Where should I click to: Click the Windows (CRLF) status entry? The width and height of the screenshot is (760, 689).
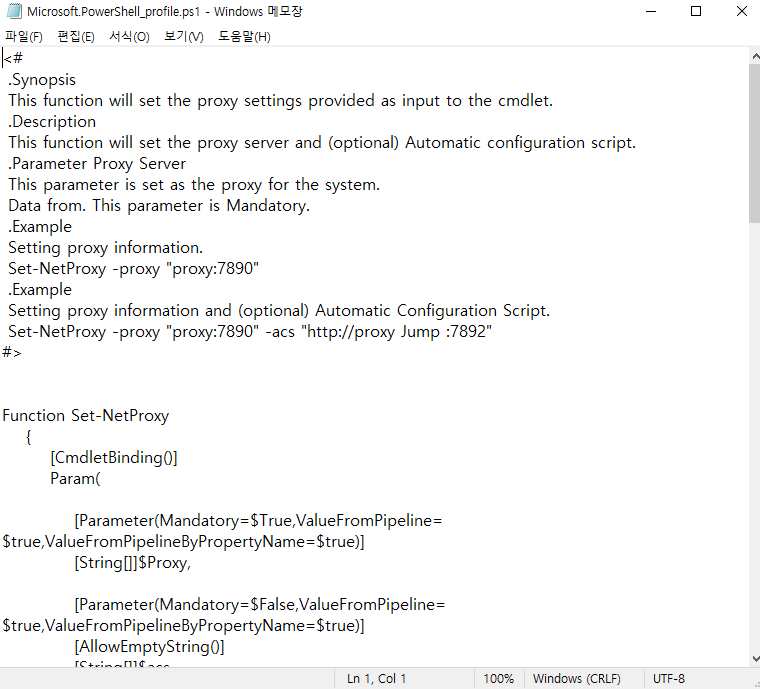(x=576, y=678)
